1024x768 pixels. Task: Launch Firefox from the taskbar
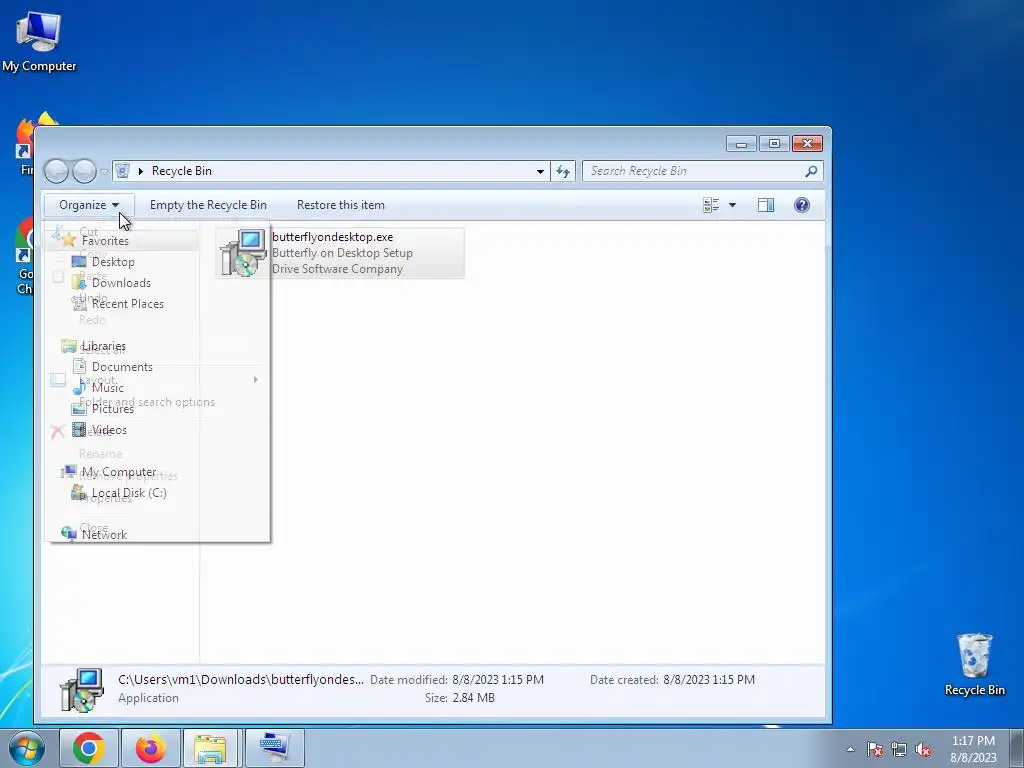151,748
